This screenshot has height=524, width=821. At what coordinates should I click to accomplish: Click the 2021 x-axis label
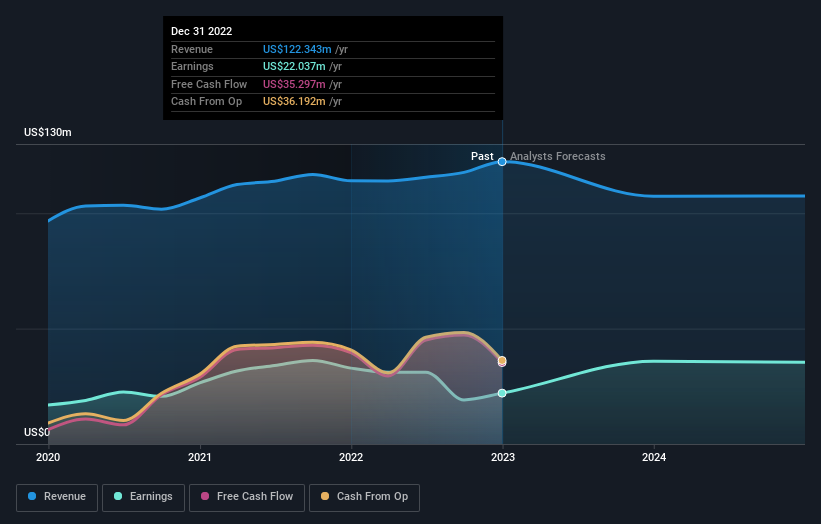(199, 458)
